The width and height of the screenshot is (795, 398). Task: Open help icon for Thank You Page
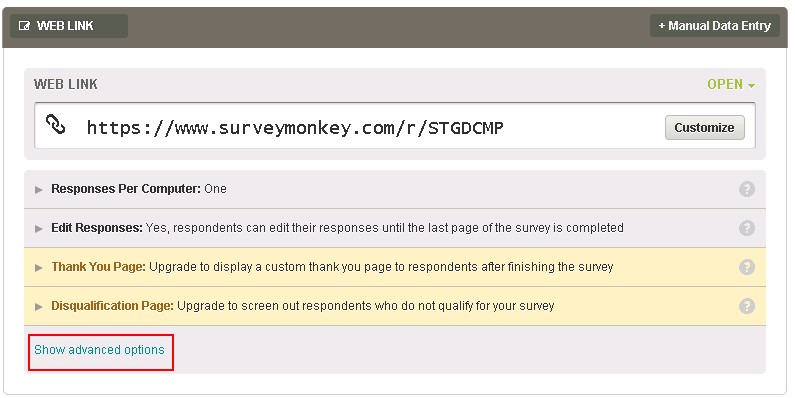click(x=746, y=267)
